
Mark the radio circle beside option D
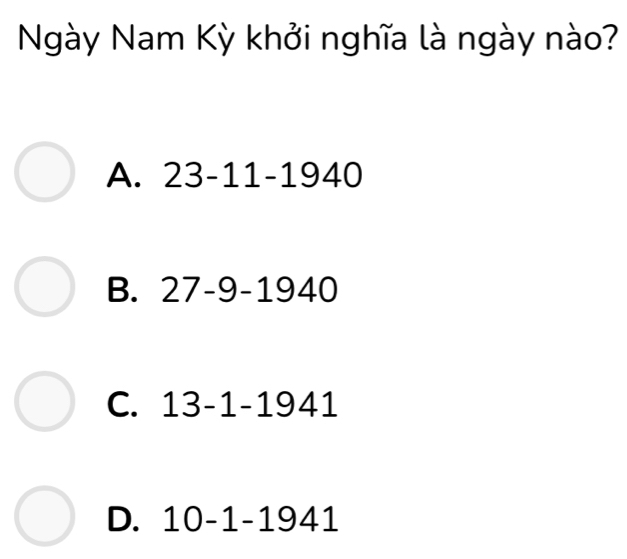click(x=44, y=517)
